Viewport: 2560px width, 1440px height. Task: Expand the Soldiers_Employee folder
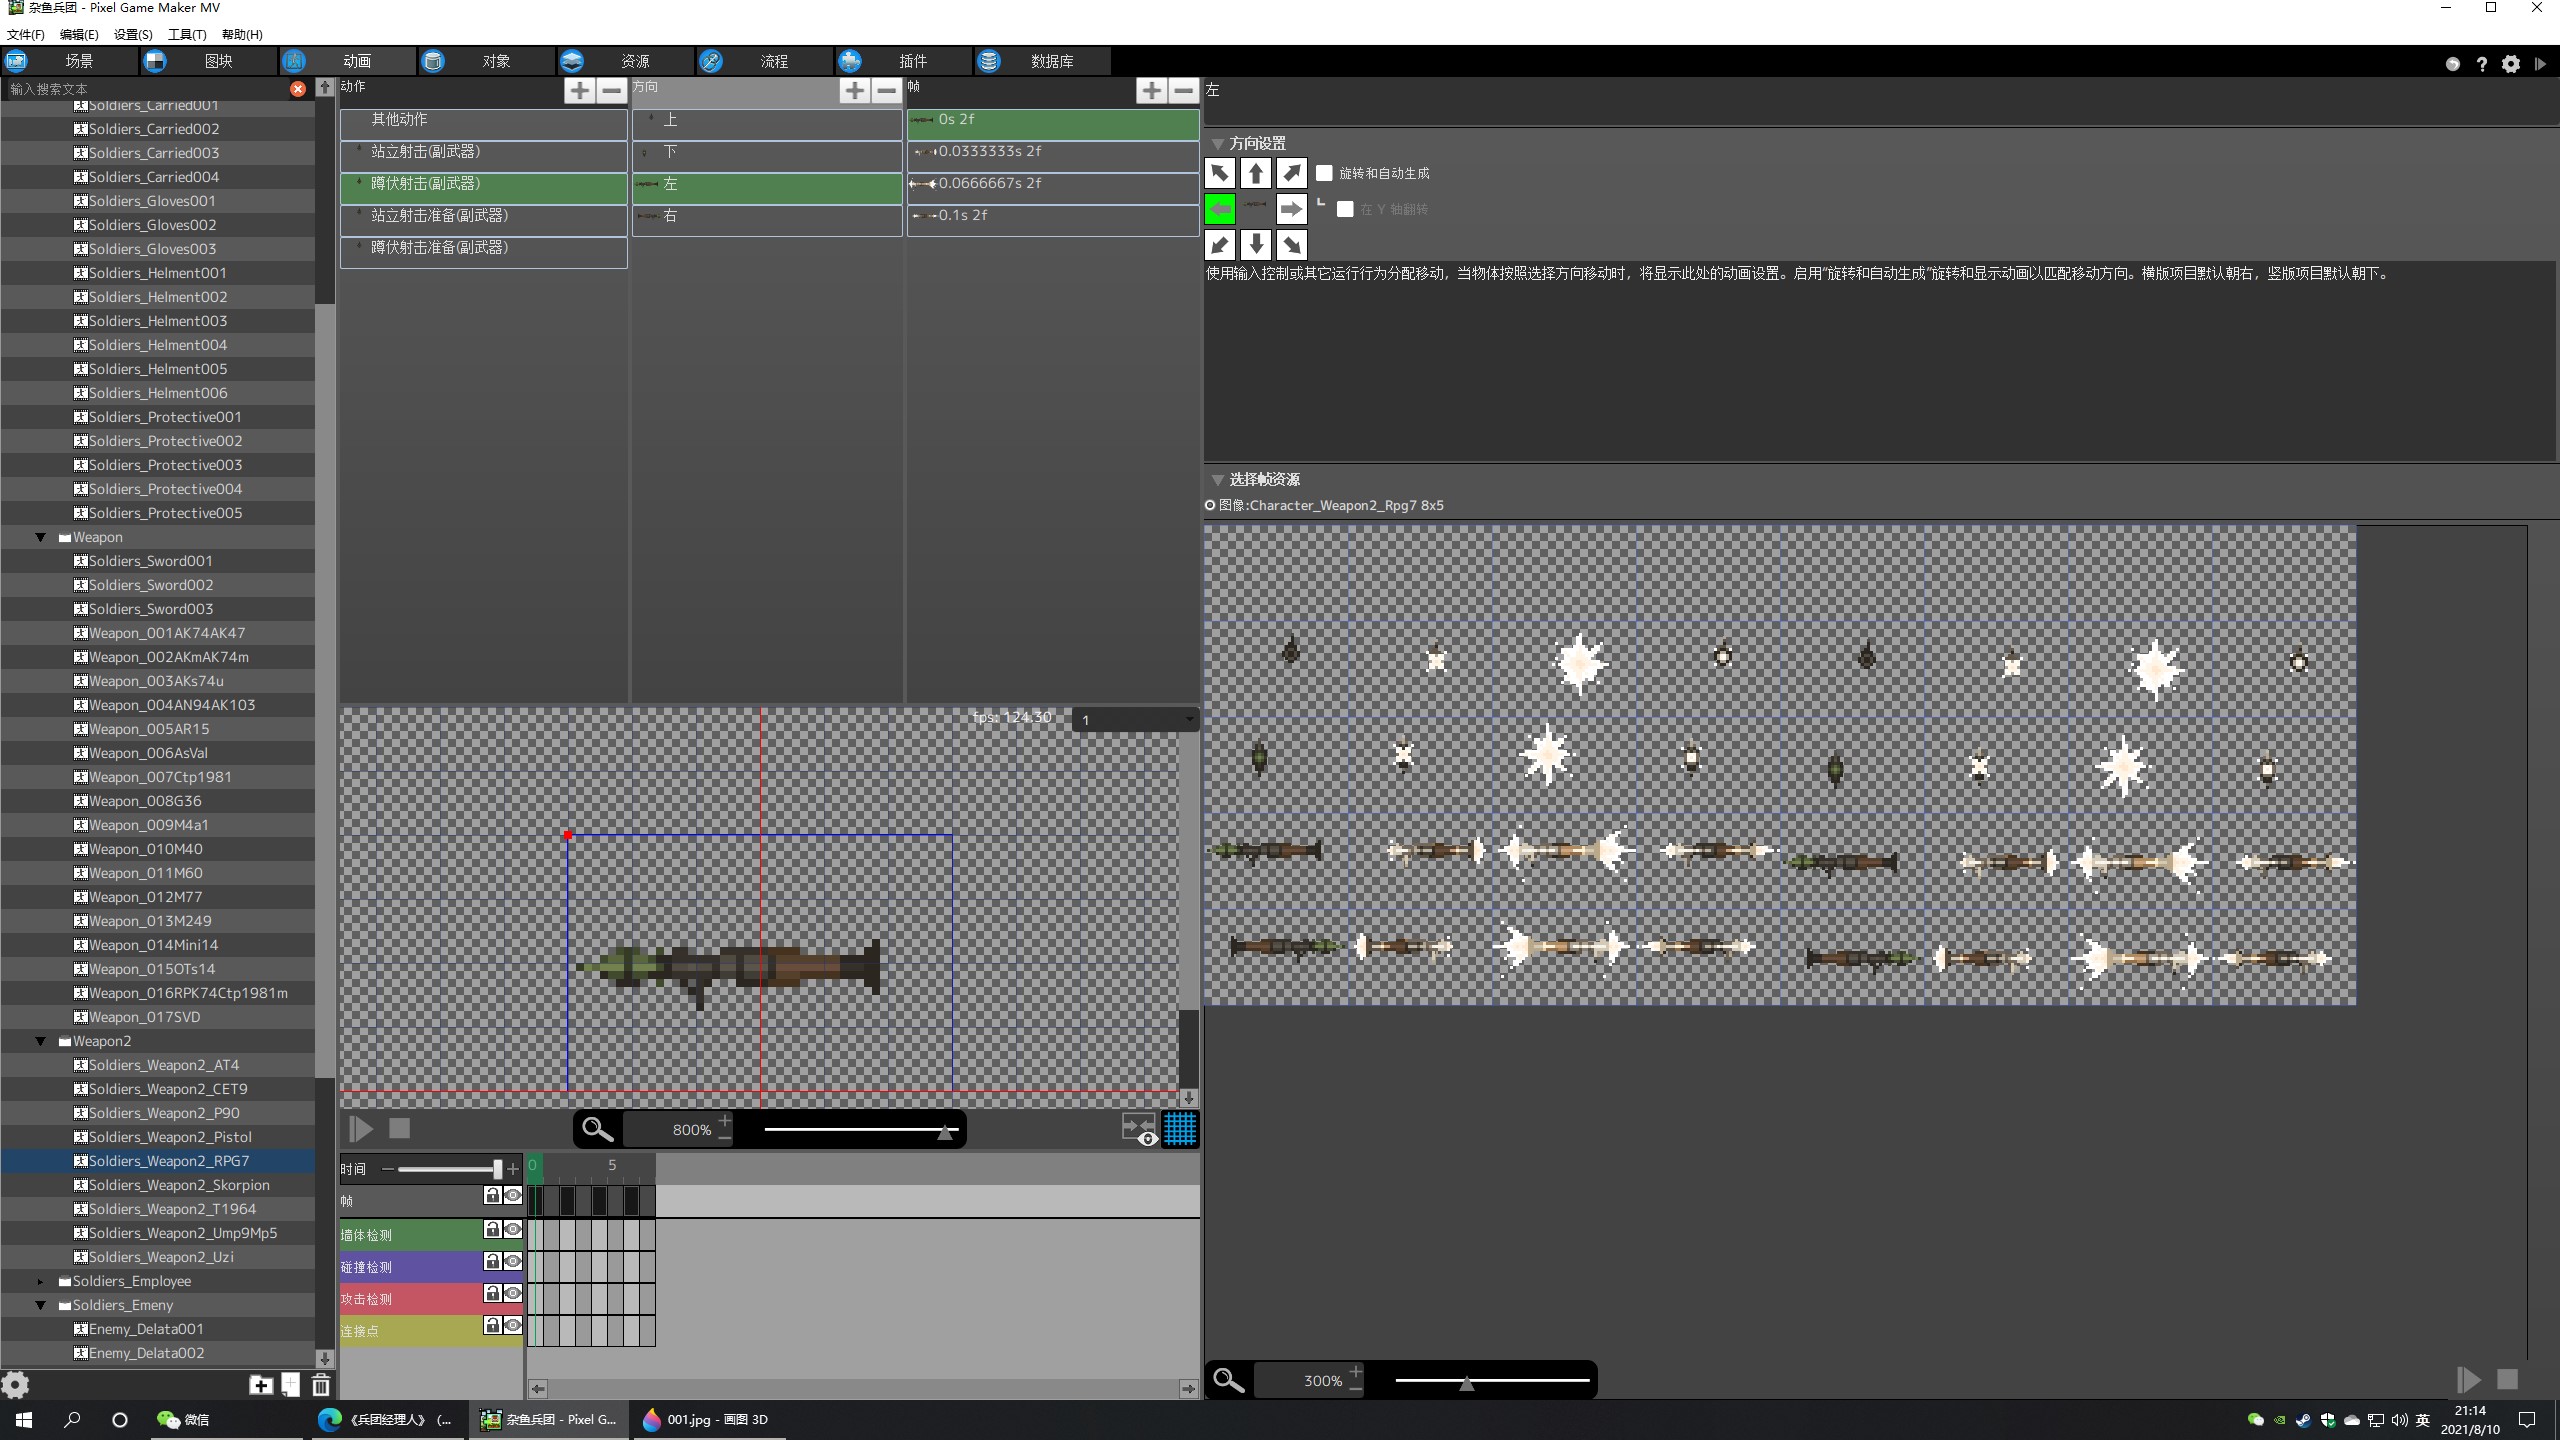(41, 1281)
